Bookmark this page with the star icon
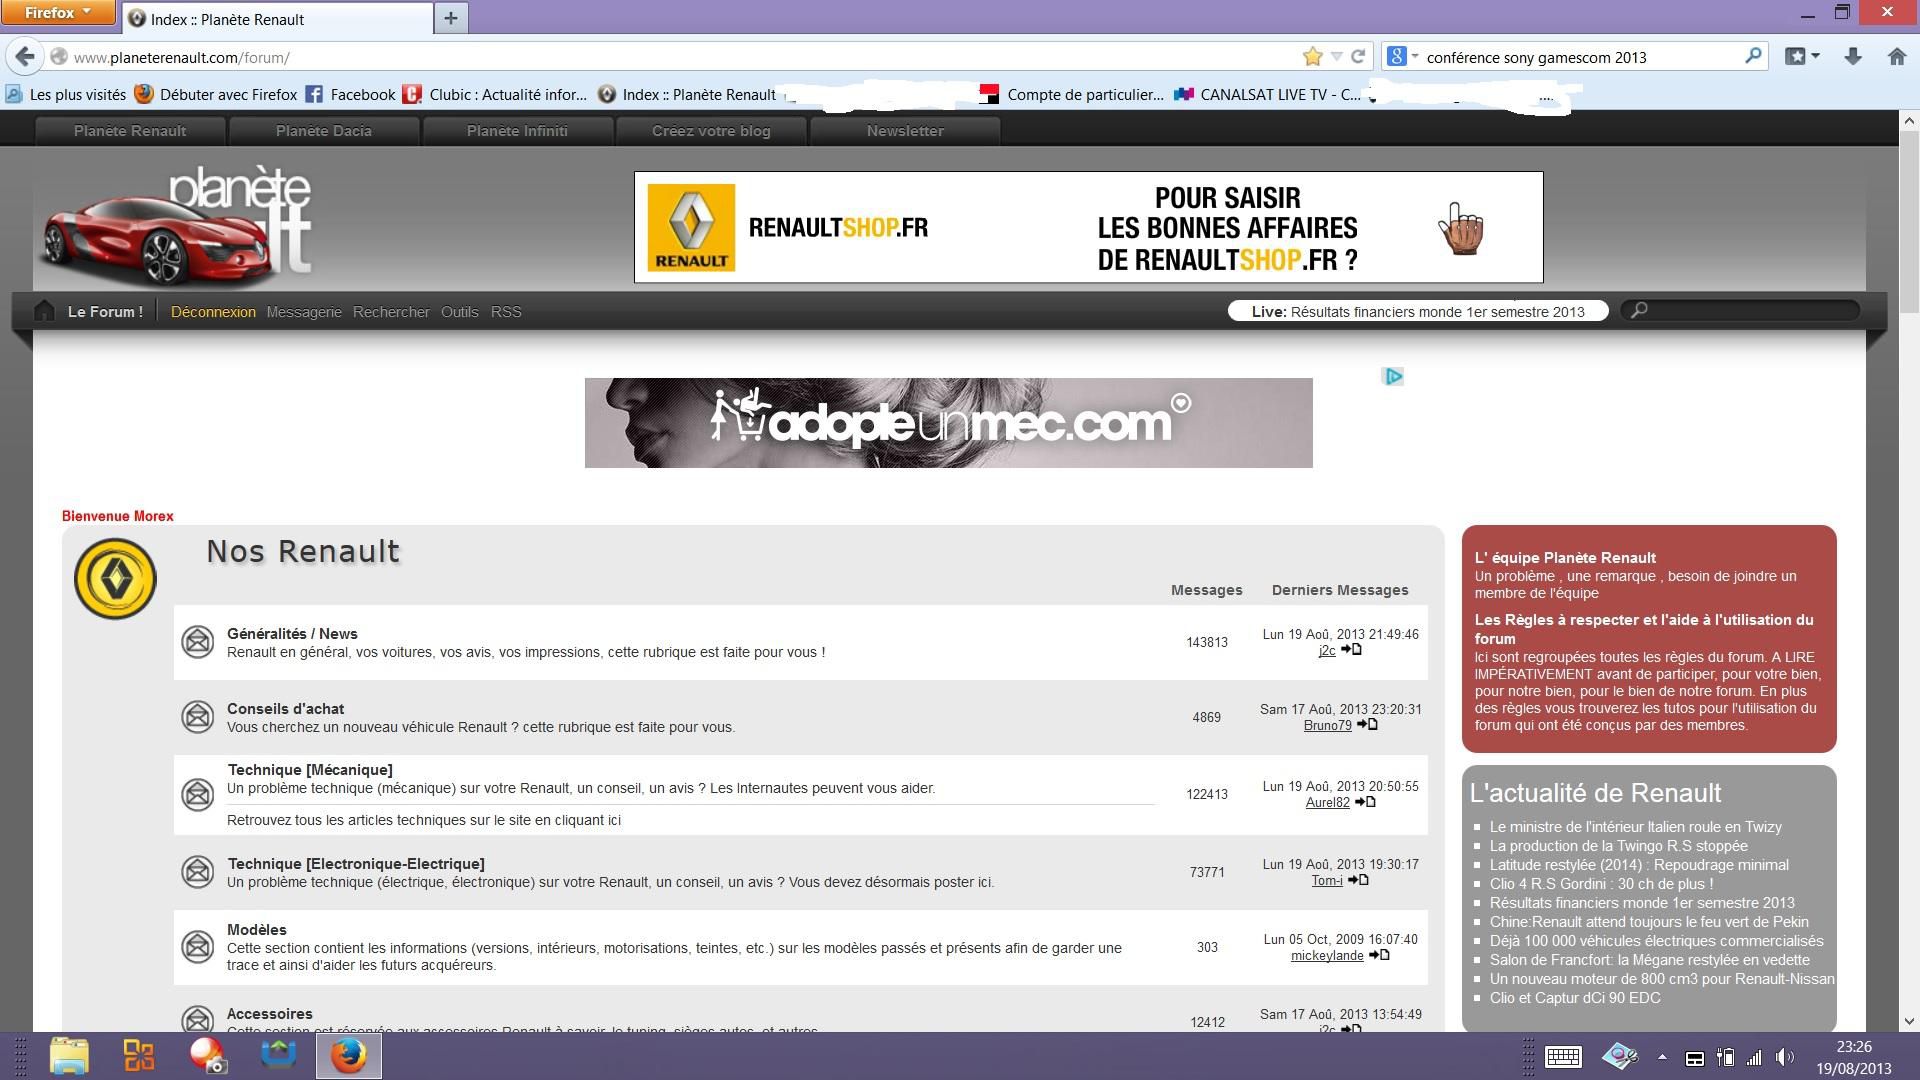Screen dimensions: 1920x1080 click(1312, 57)
